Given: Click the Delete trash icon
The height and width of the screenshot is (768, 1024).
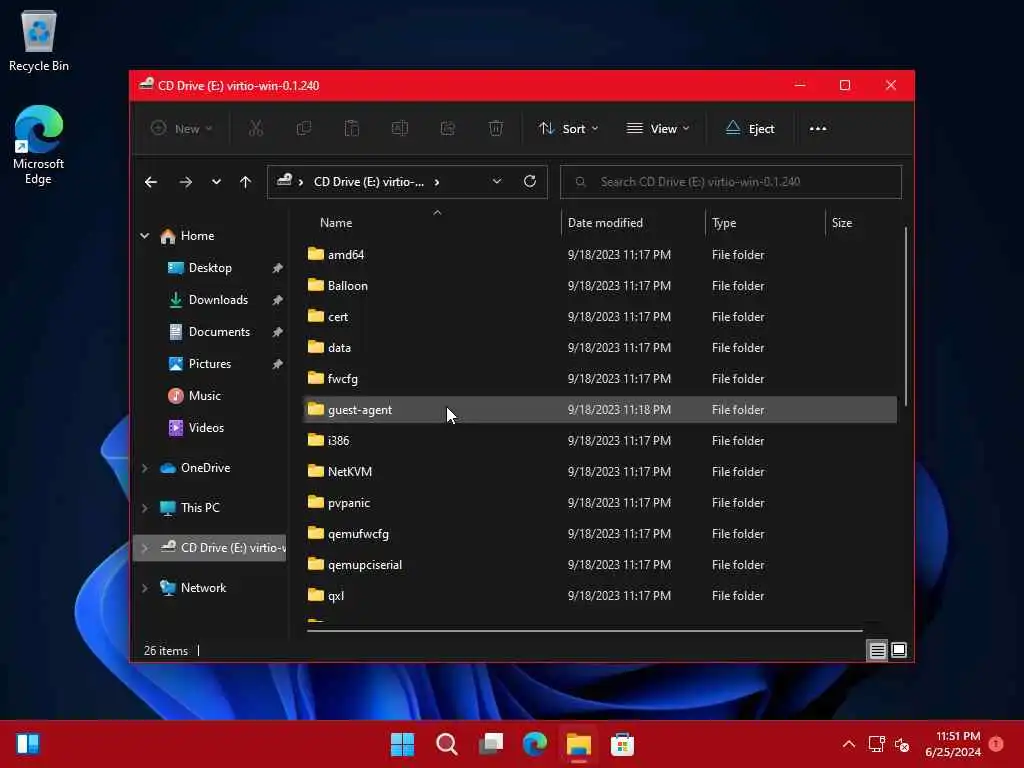Looking at the screenshot, I should (496, 129).
